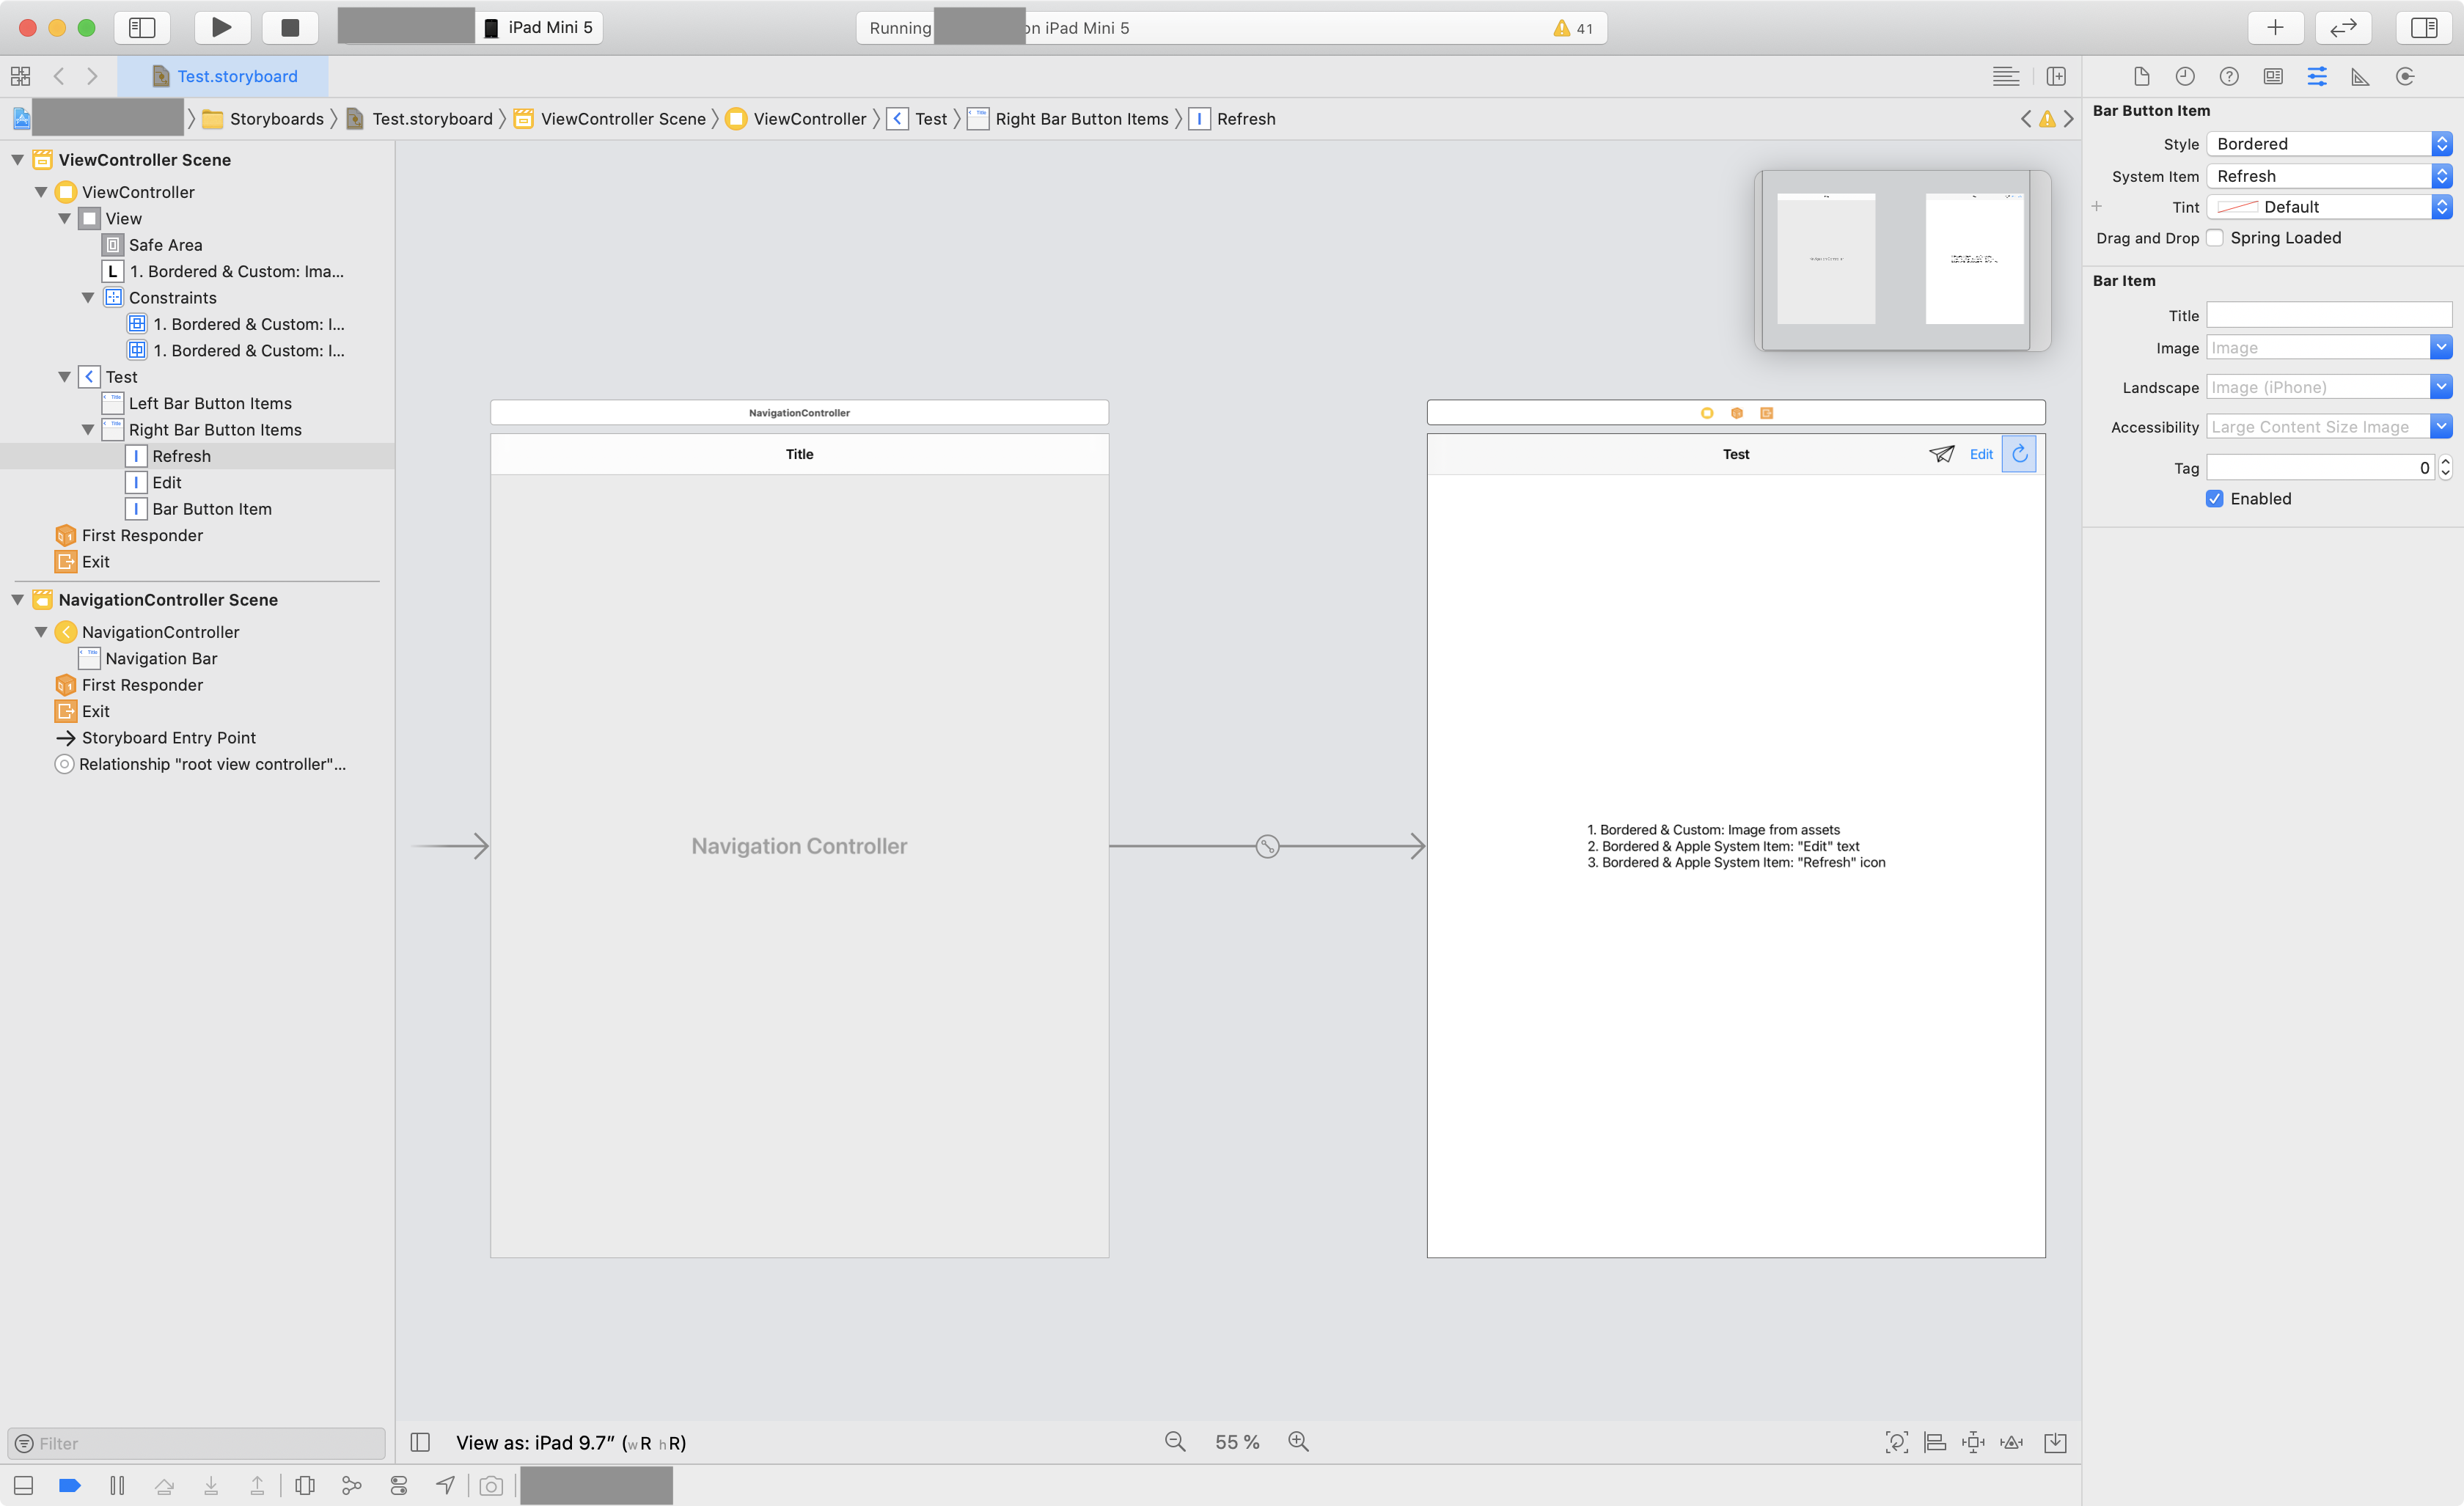Click the zoom in magnifier icon
This screenshot has height=1506, width=2464.
click(x=1298, y=1441)
